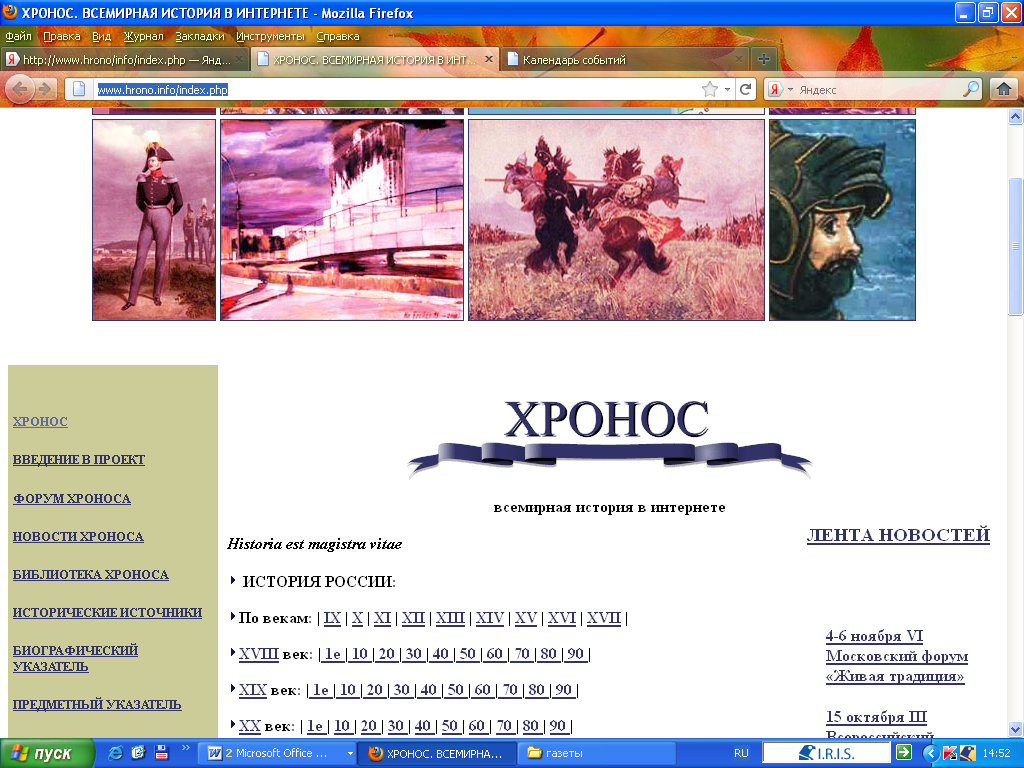Viewport: 1024px width, 768px height.
Task: Open the painting of the officer in uniform
Action: pos(154,220)
